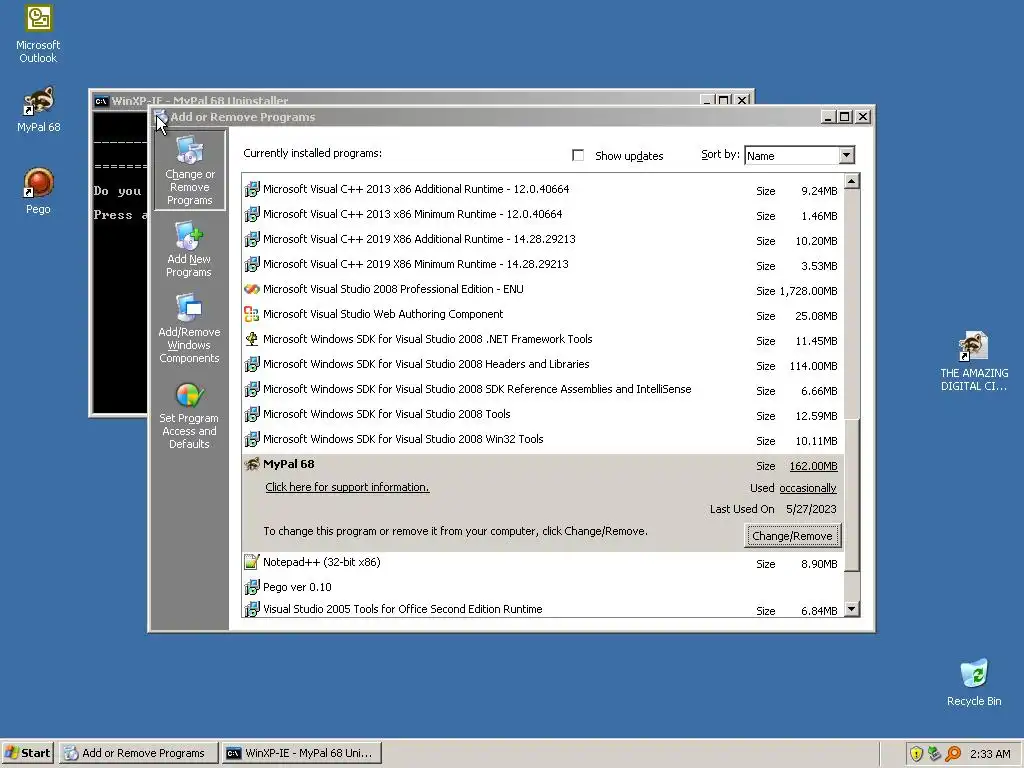This screenshot has width=1024, height=768.
Task: Select the Notepad++ (32-bit x86) row text
Action: [x=321, y=562]
